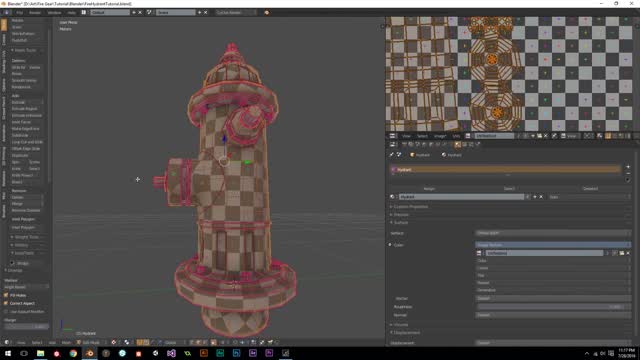Click the Blender logo icon in the top bar
The height and width of the screenshot is (360, 640).
[x=267, y=12]
